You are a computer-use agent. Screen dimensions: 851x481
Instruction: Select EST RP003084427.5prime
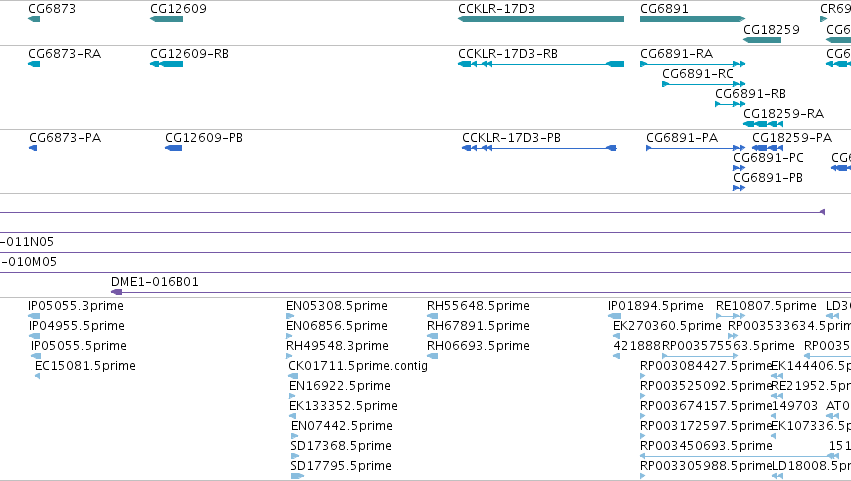[706, 366]
